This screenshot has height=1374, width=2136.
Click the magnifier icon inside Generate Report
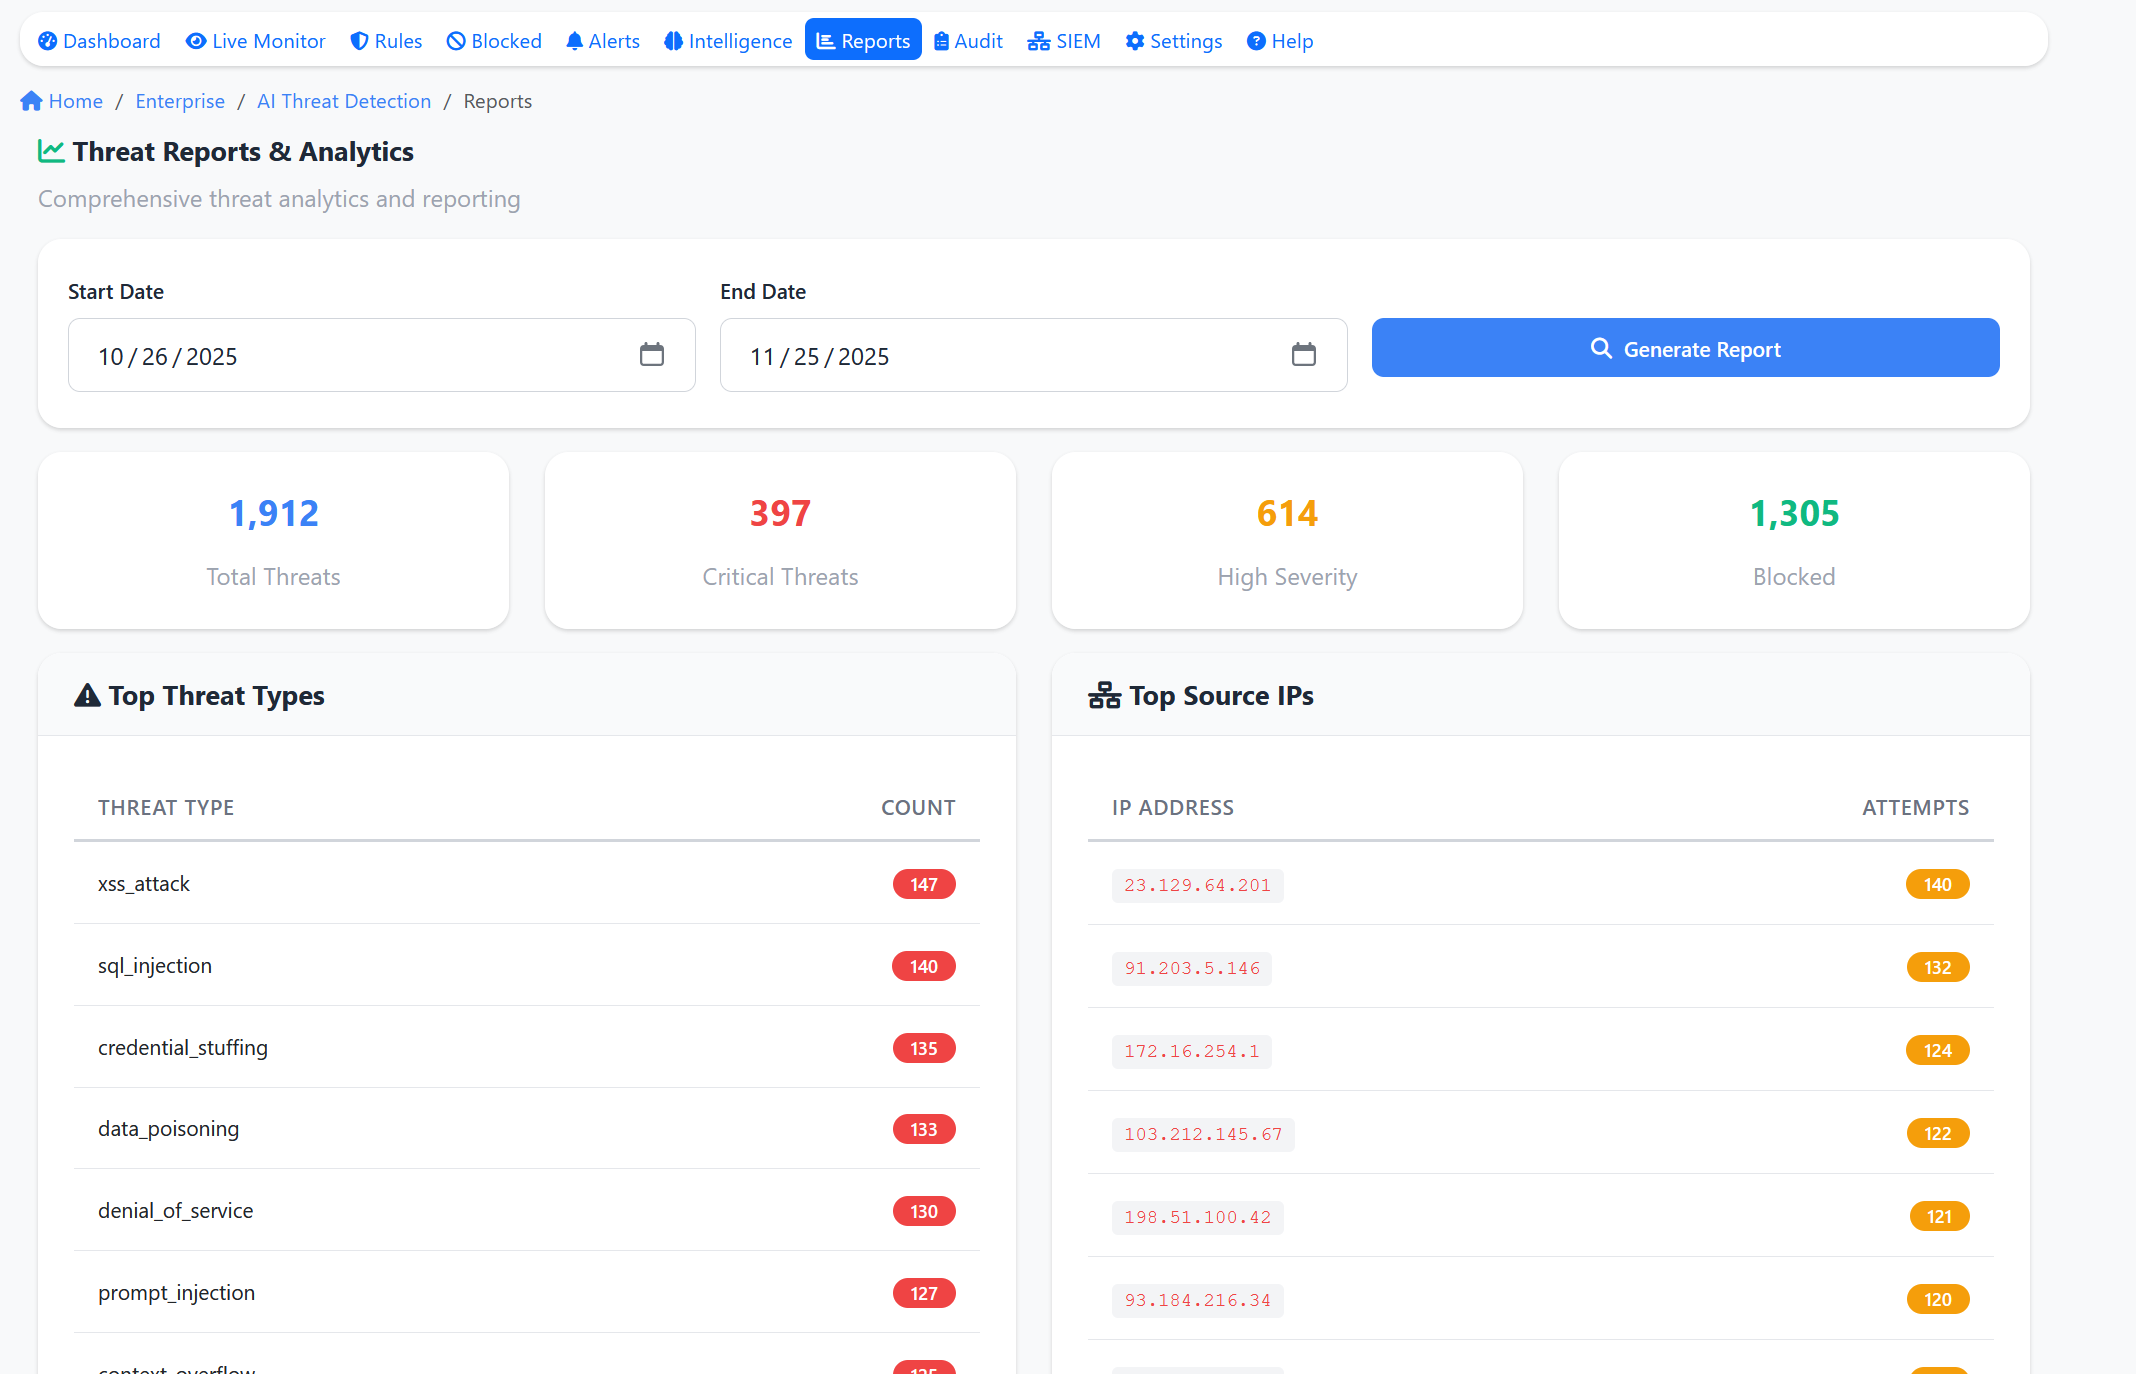coord(1600,348)
